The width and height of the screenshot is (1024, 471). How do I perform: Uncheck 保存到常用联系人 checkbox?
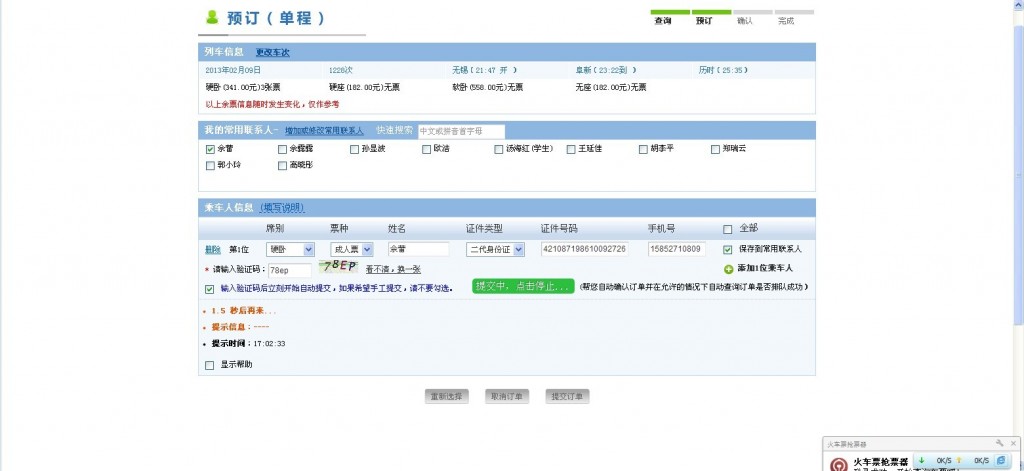(x=728, y=250)
